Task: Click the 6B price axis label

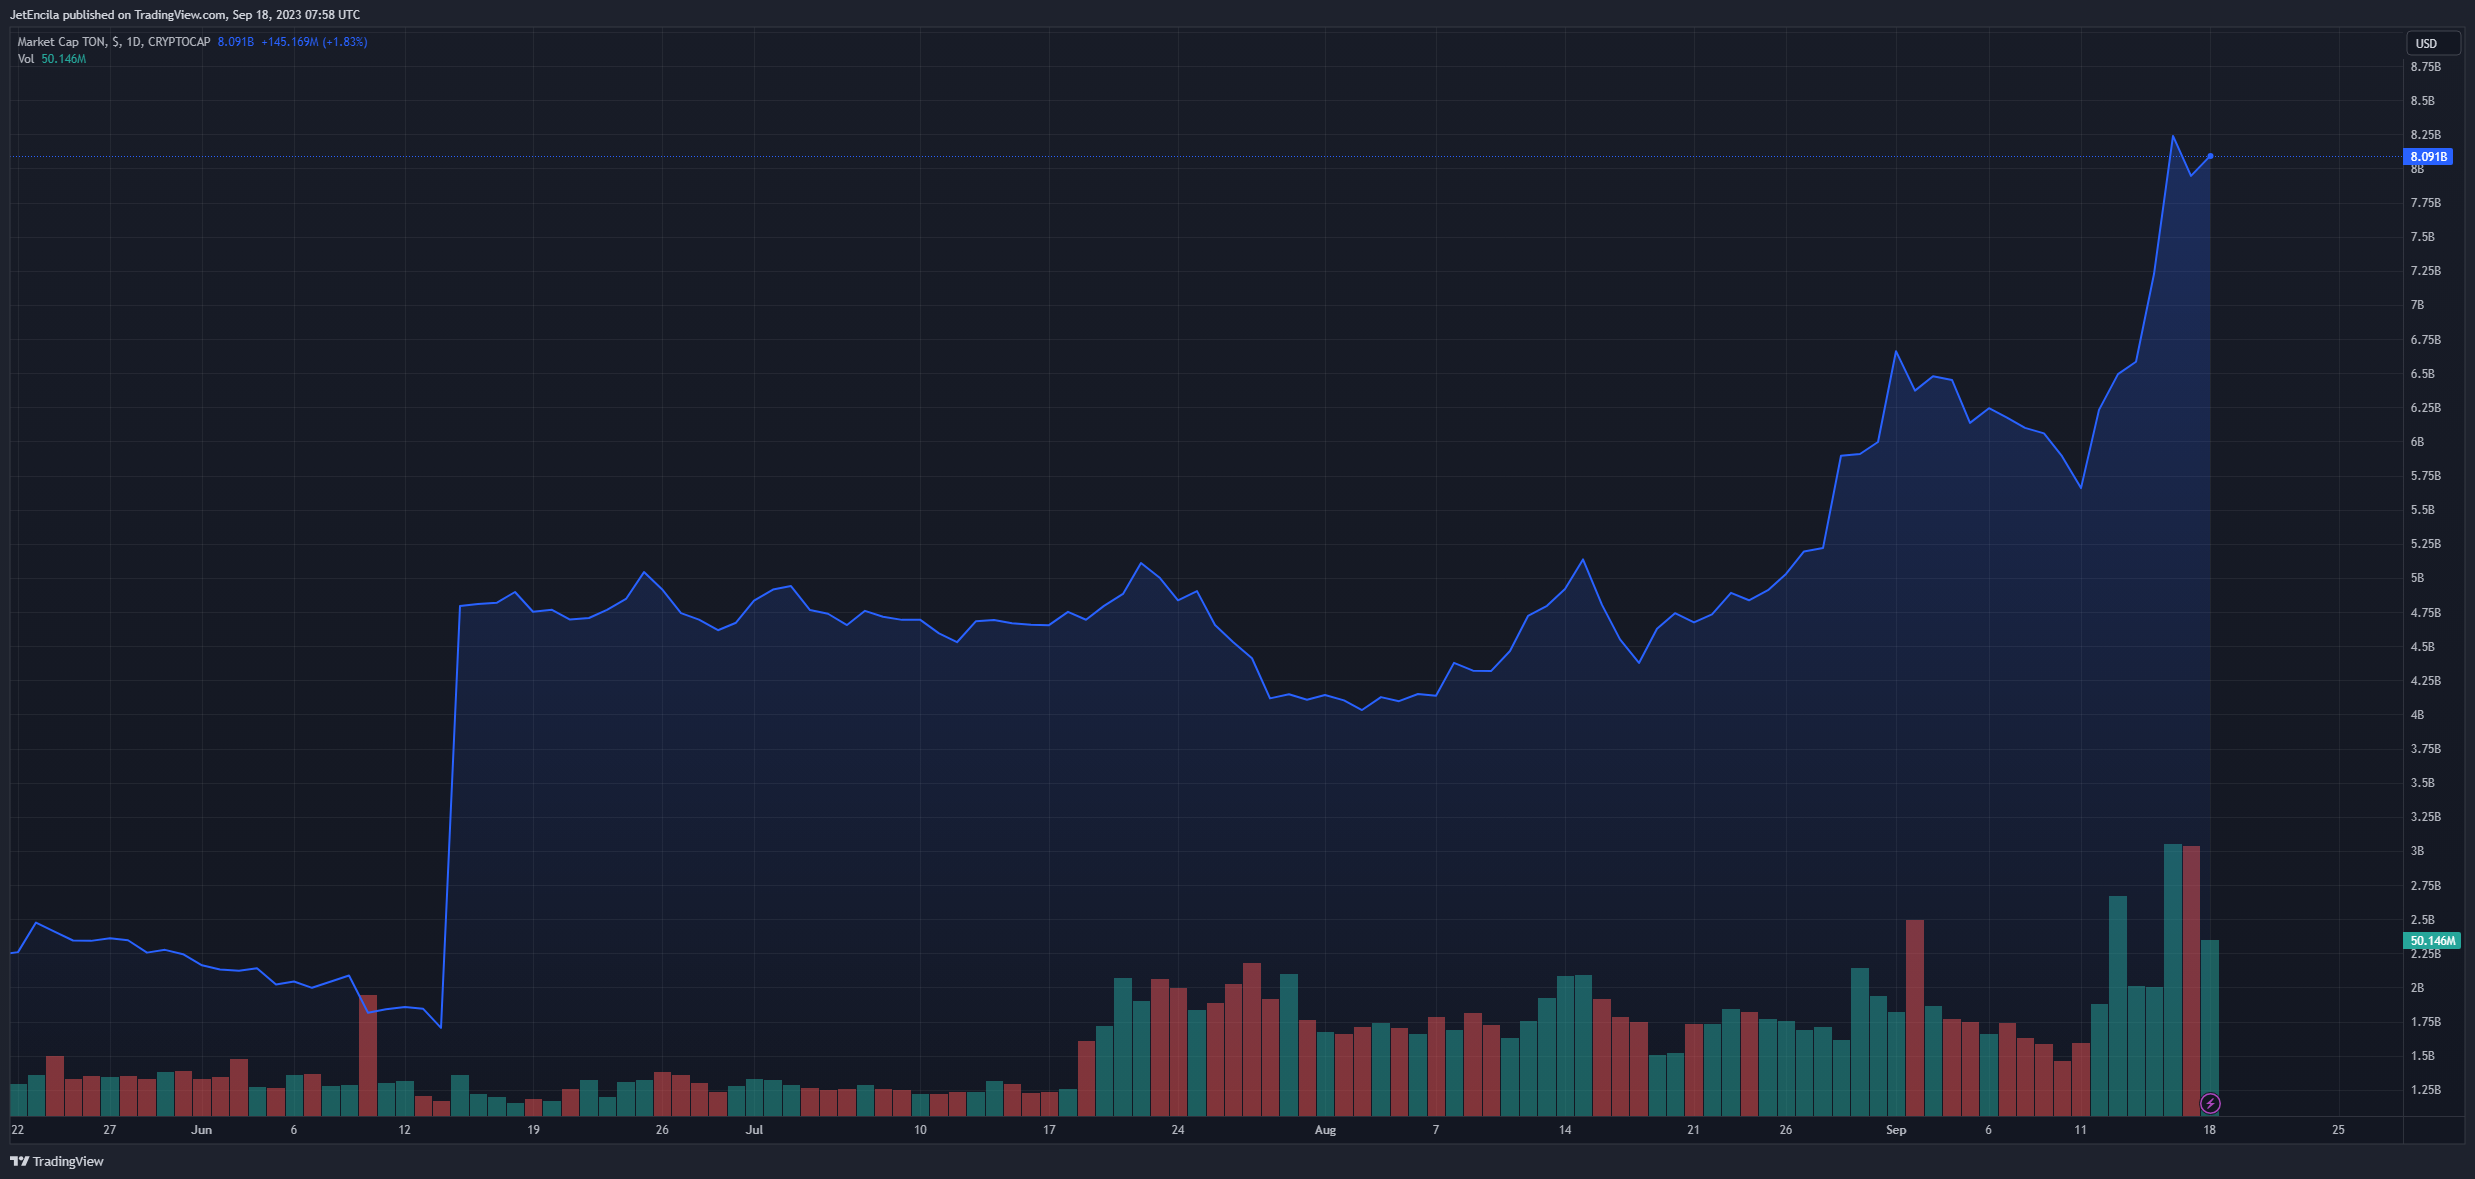Action: pyautogui.click(x=2418, y=442)
